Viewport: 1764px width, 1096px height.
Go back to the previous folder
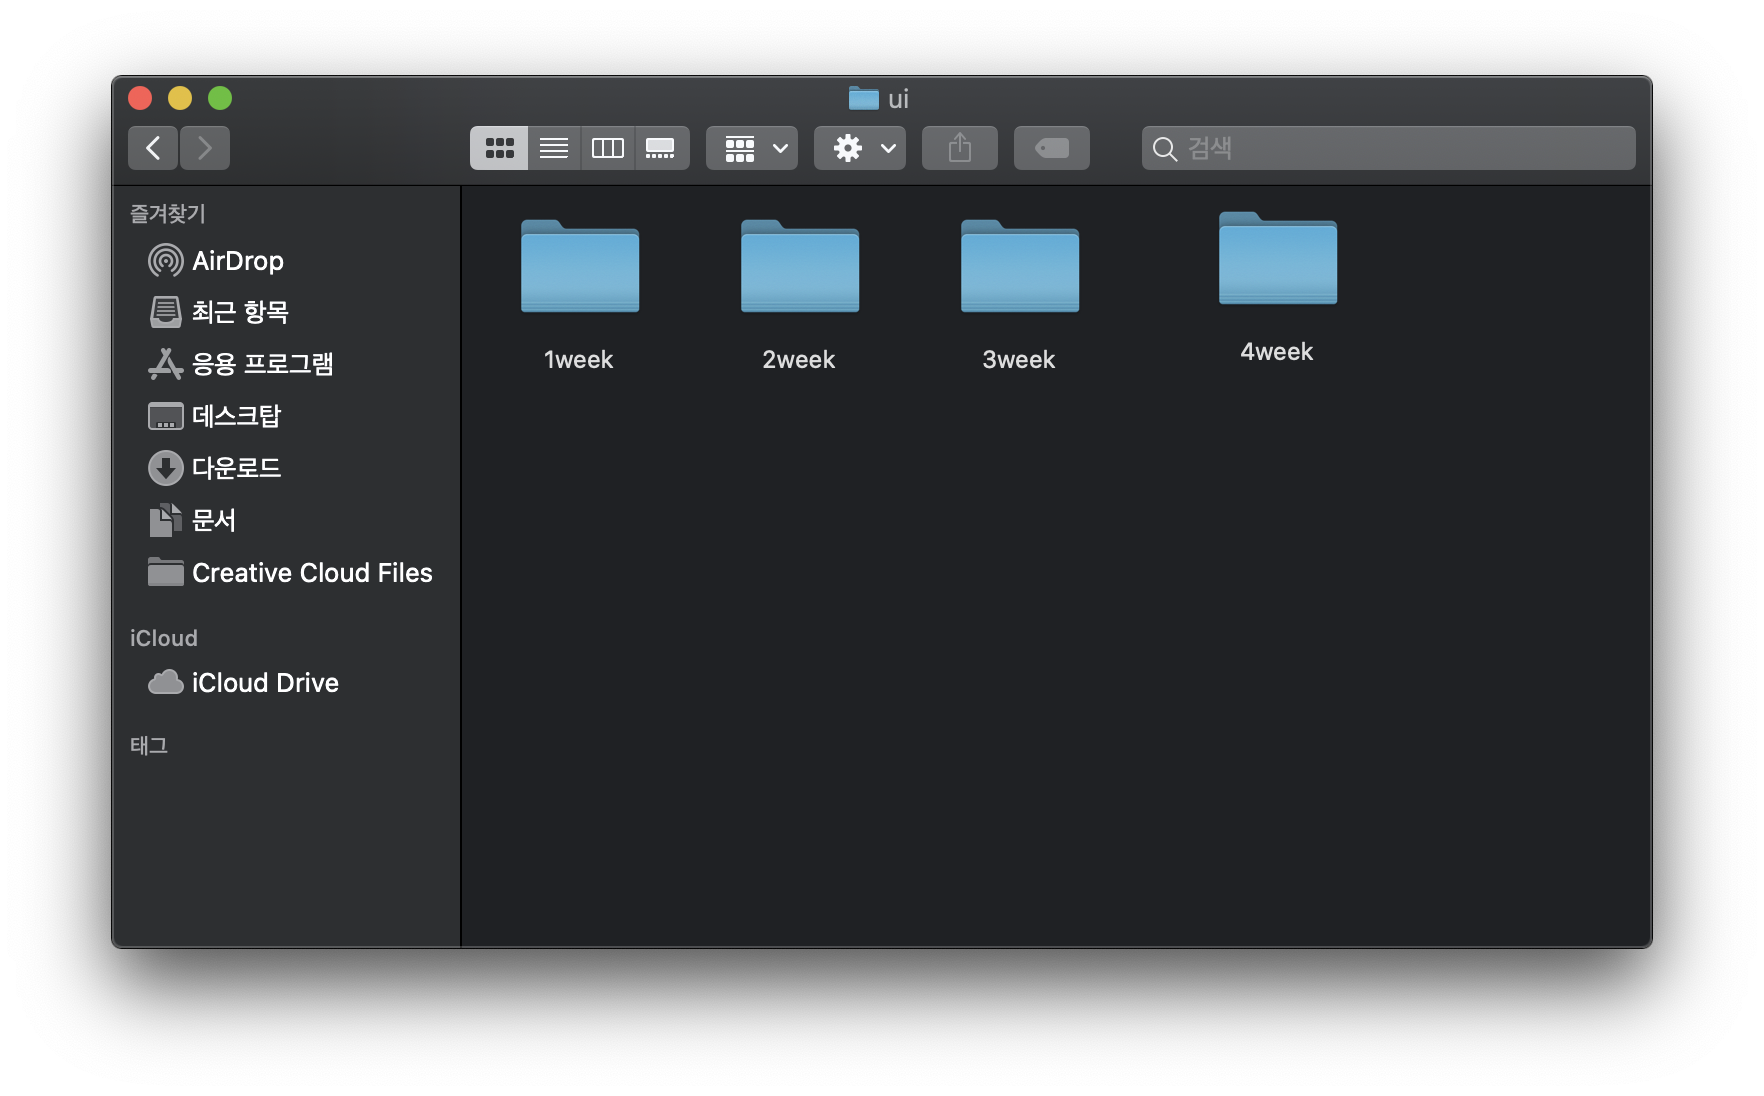pos(153,148)
